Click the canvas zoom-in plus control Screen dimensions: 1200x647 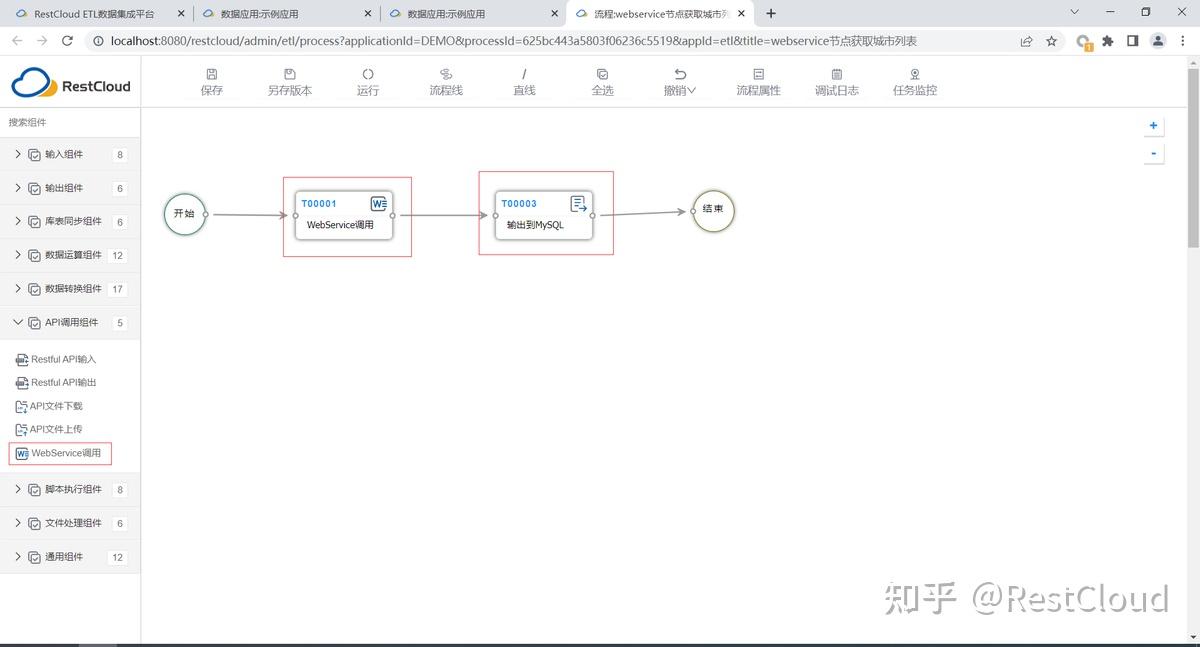1153,125
